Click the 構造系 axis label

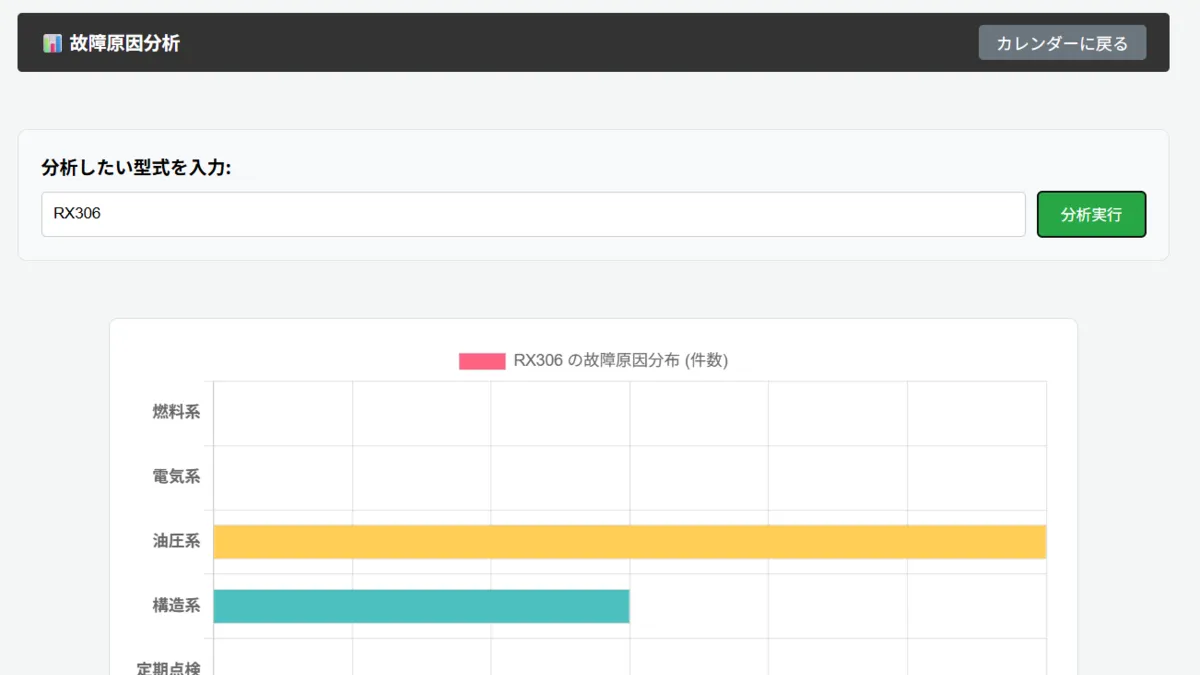click(x=176, y=605)
